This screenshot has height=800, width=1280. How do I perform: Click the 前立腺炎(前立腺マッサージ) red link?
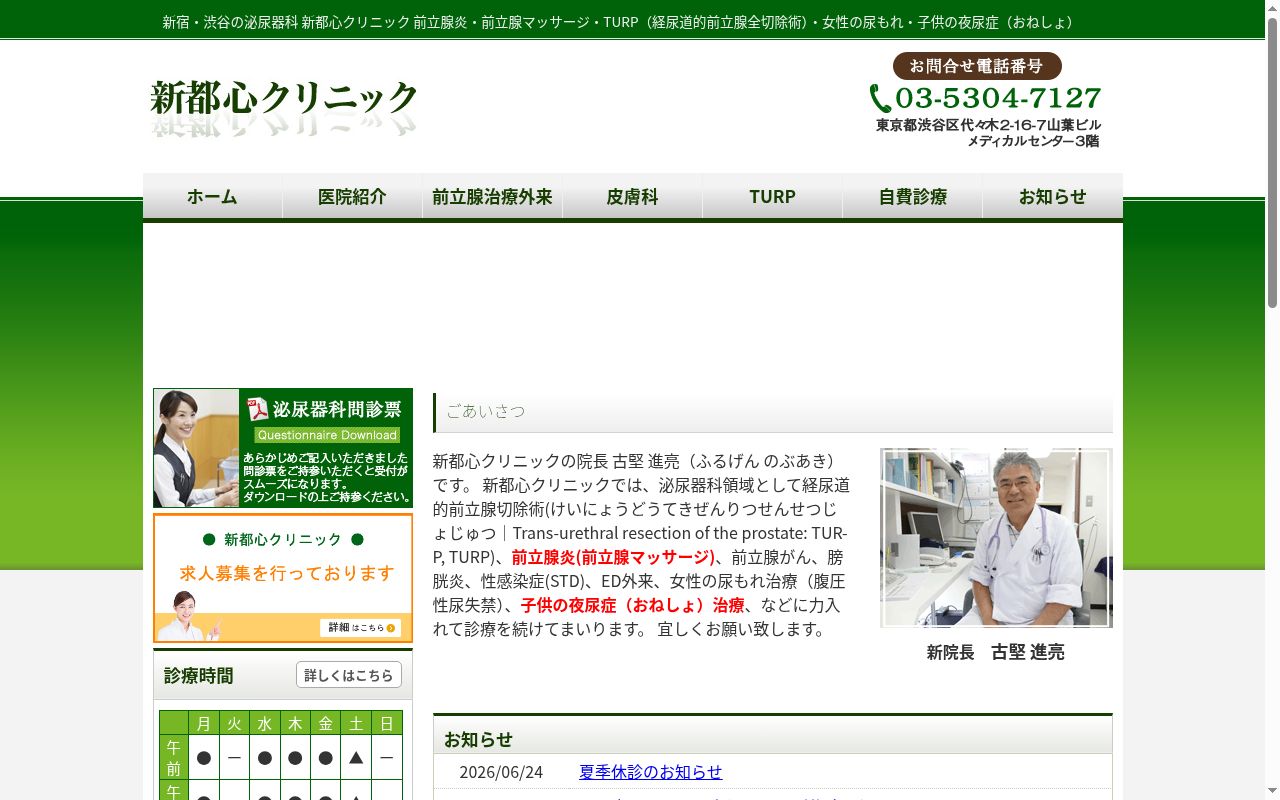click(x=613, y=557)
